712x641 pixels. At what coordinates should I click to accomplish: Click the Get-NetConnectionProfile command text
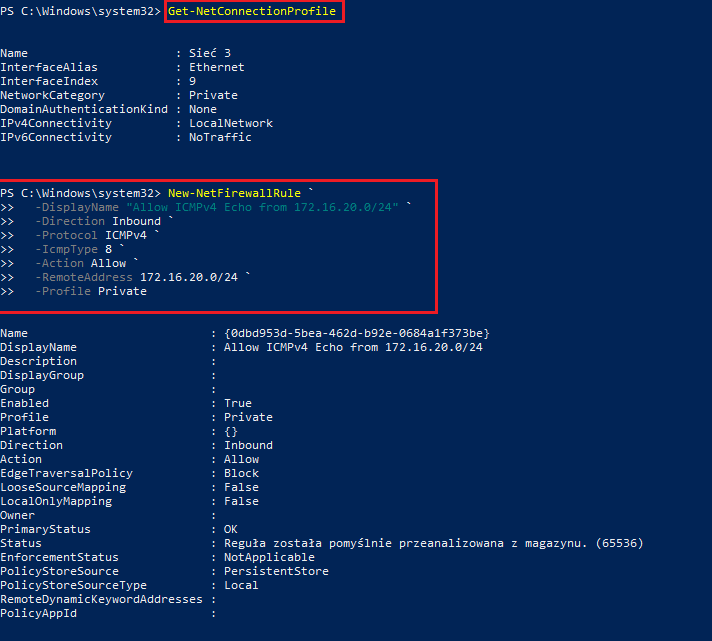(x=252, y=11)
